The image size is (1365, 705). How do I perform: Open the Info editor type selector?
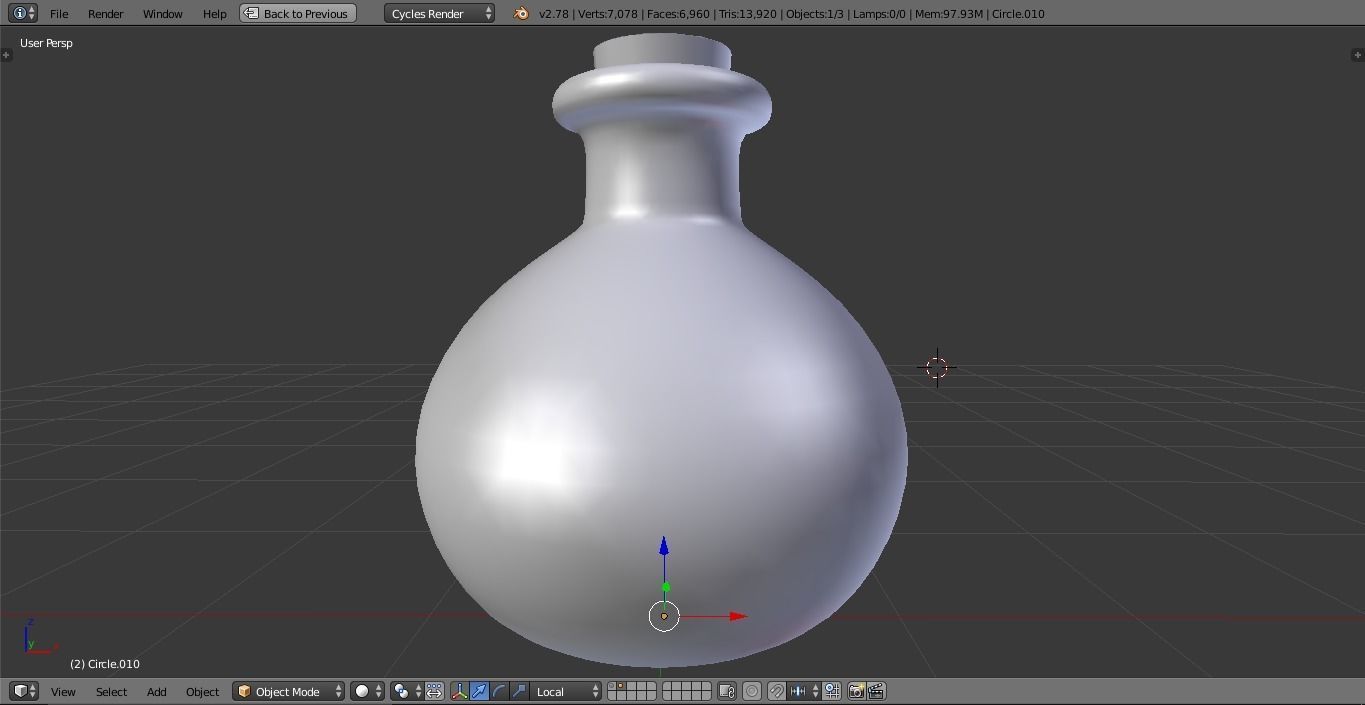pyautogui.click(x=22, y=13)
